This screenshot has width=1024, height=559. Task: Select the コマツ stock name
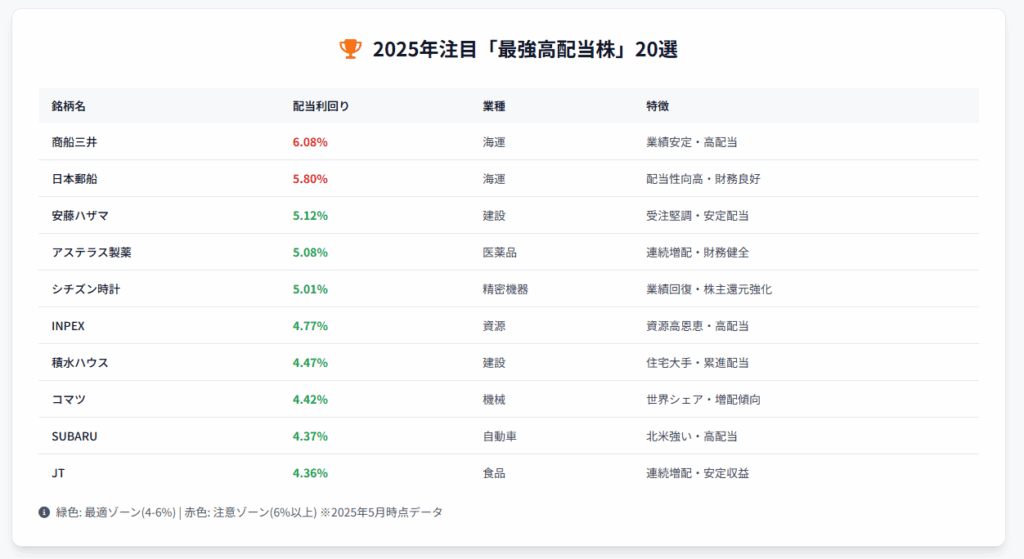tap(69, 400)
